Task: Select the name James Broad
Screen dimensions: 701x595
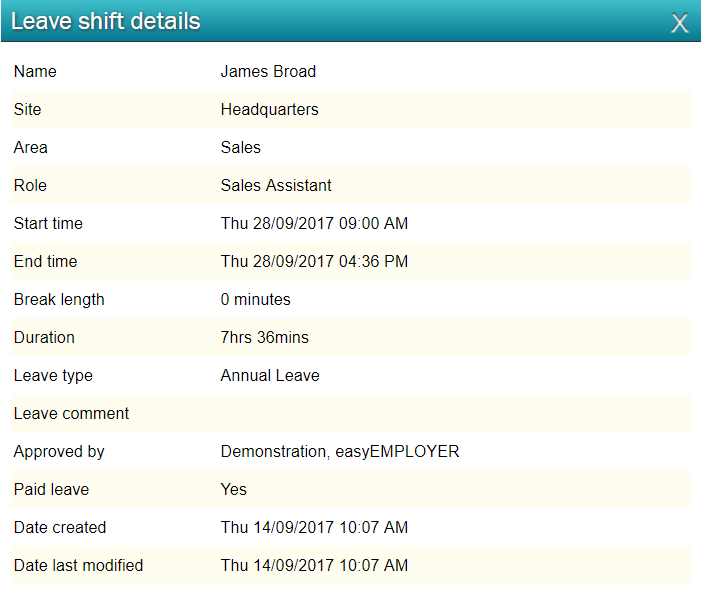Action: tap(268, 72)
